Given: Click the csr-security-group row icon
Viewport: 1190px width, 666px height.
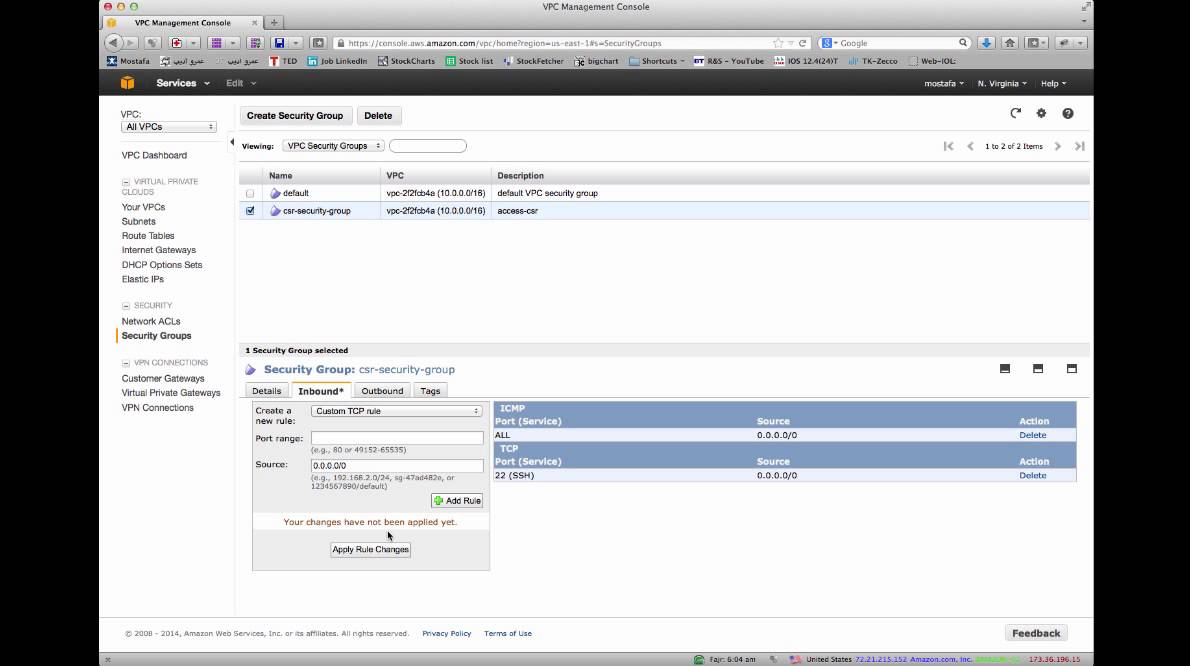Looking at the screenshot, I should (275, 211).
